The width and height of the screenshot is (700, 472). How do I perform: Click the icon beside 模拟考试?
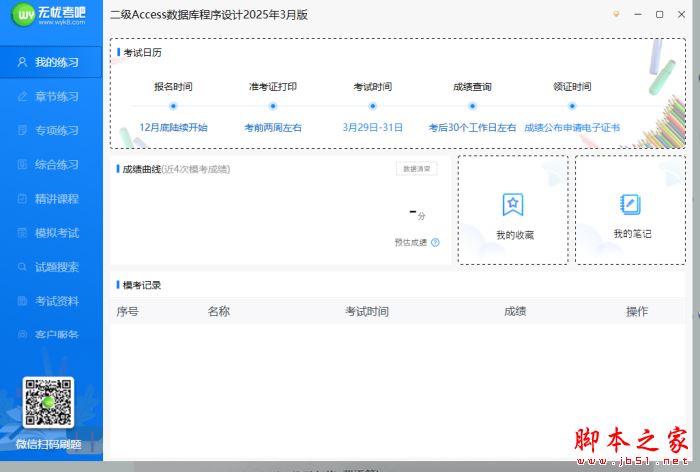click(x=22, y=233)
